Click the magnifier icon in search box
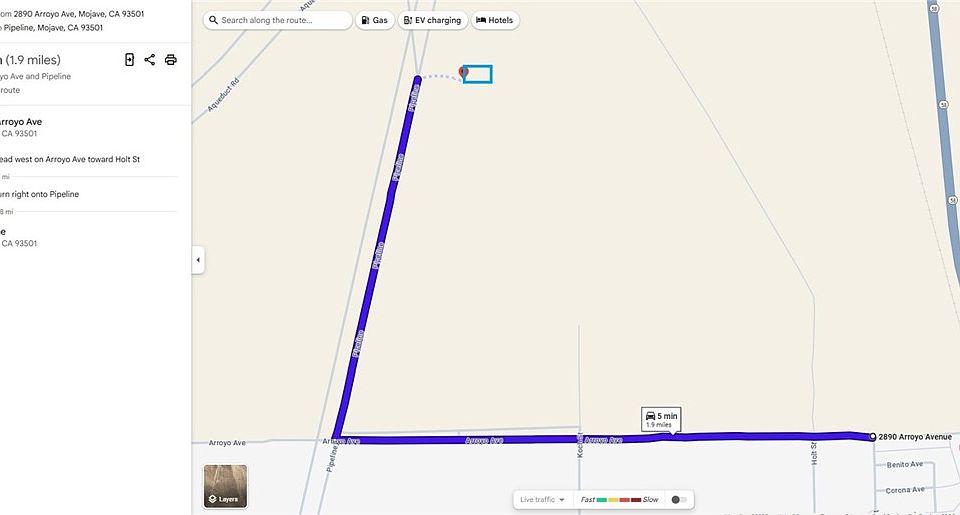 point(213,20)
